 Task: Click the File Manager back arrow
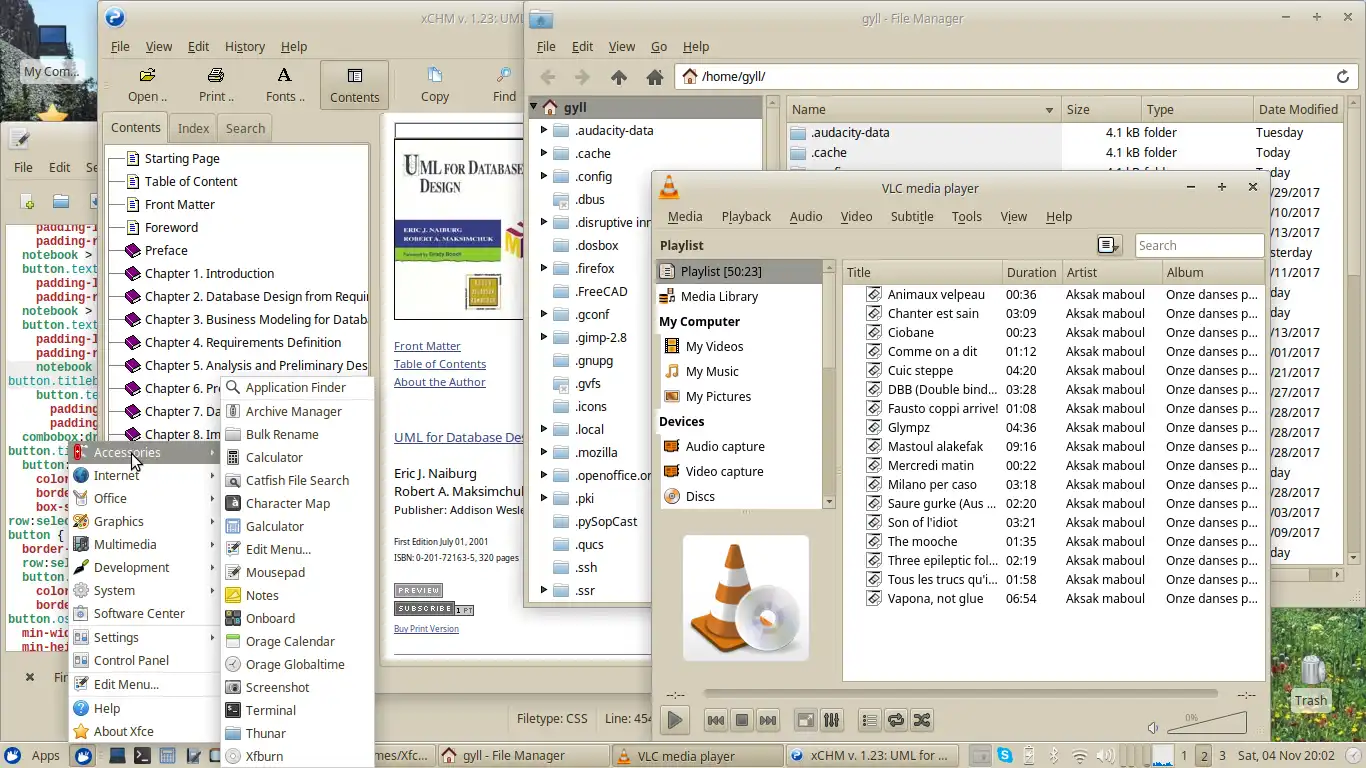547,77
